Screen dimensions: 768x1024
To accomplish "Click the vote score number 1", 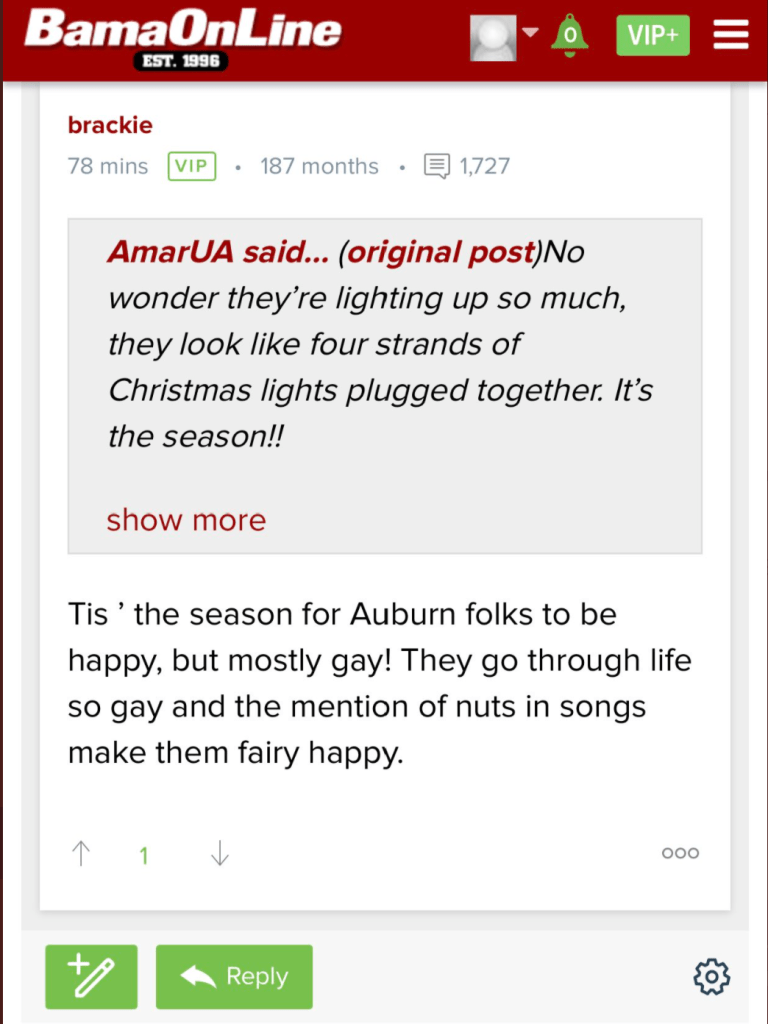I will [x=144, y=856].
